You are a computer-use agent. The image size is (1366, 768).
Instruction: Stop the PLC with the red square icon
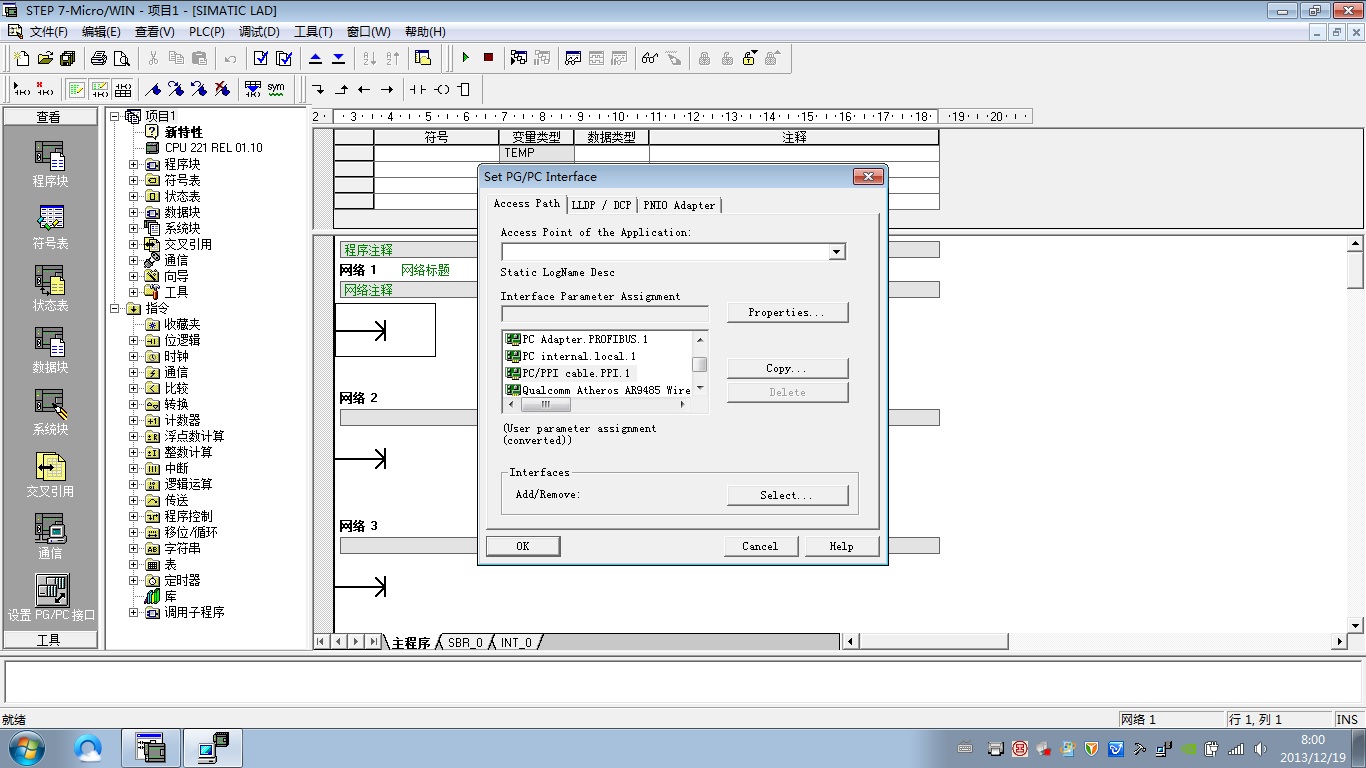click(x=488, y=58)
